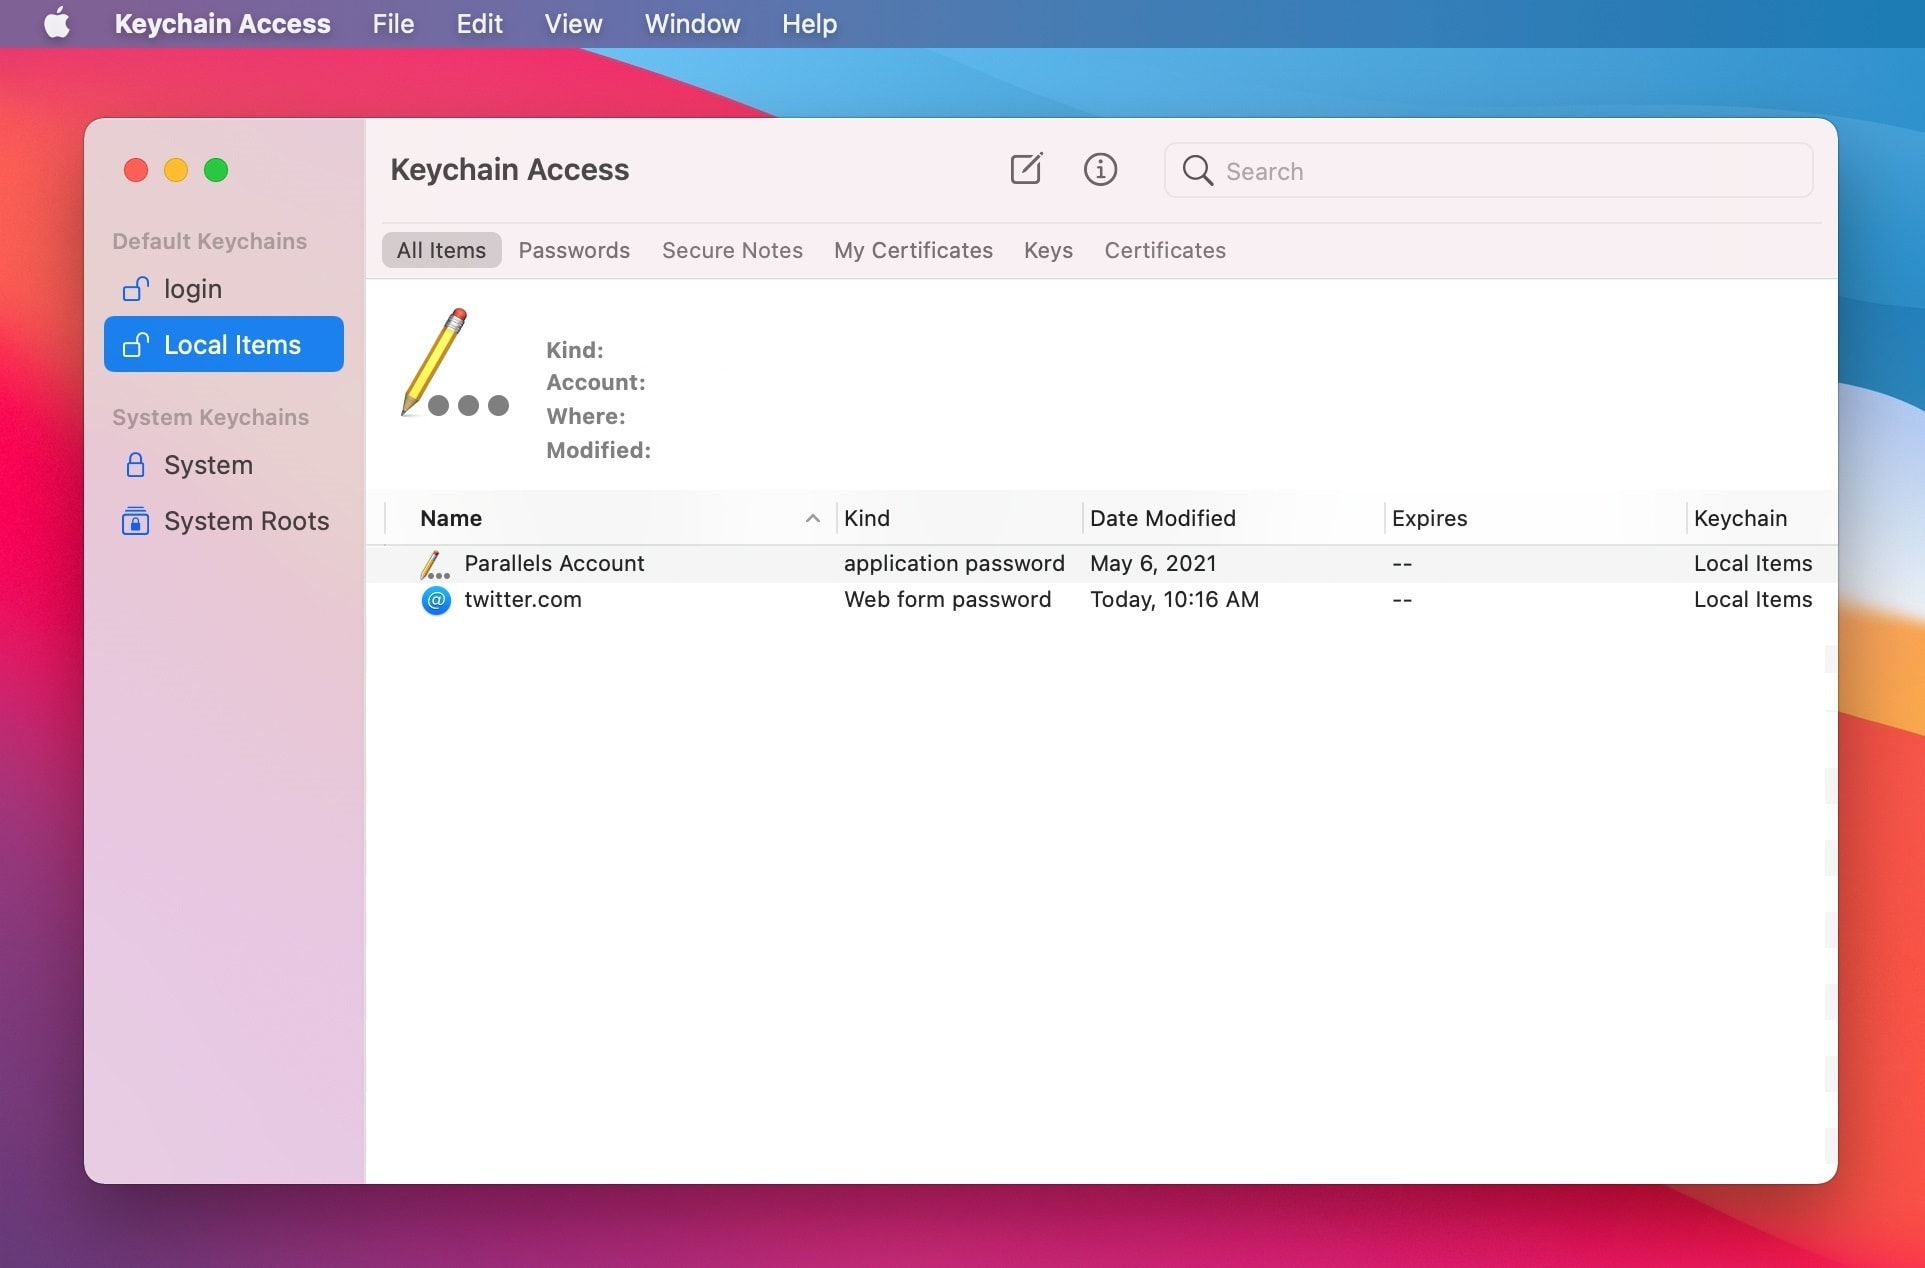Select the System keychain in the sidebar
The height and width of the screenshot is (1268, 1925).
(208, 465)
